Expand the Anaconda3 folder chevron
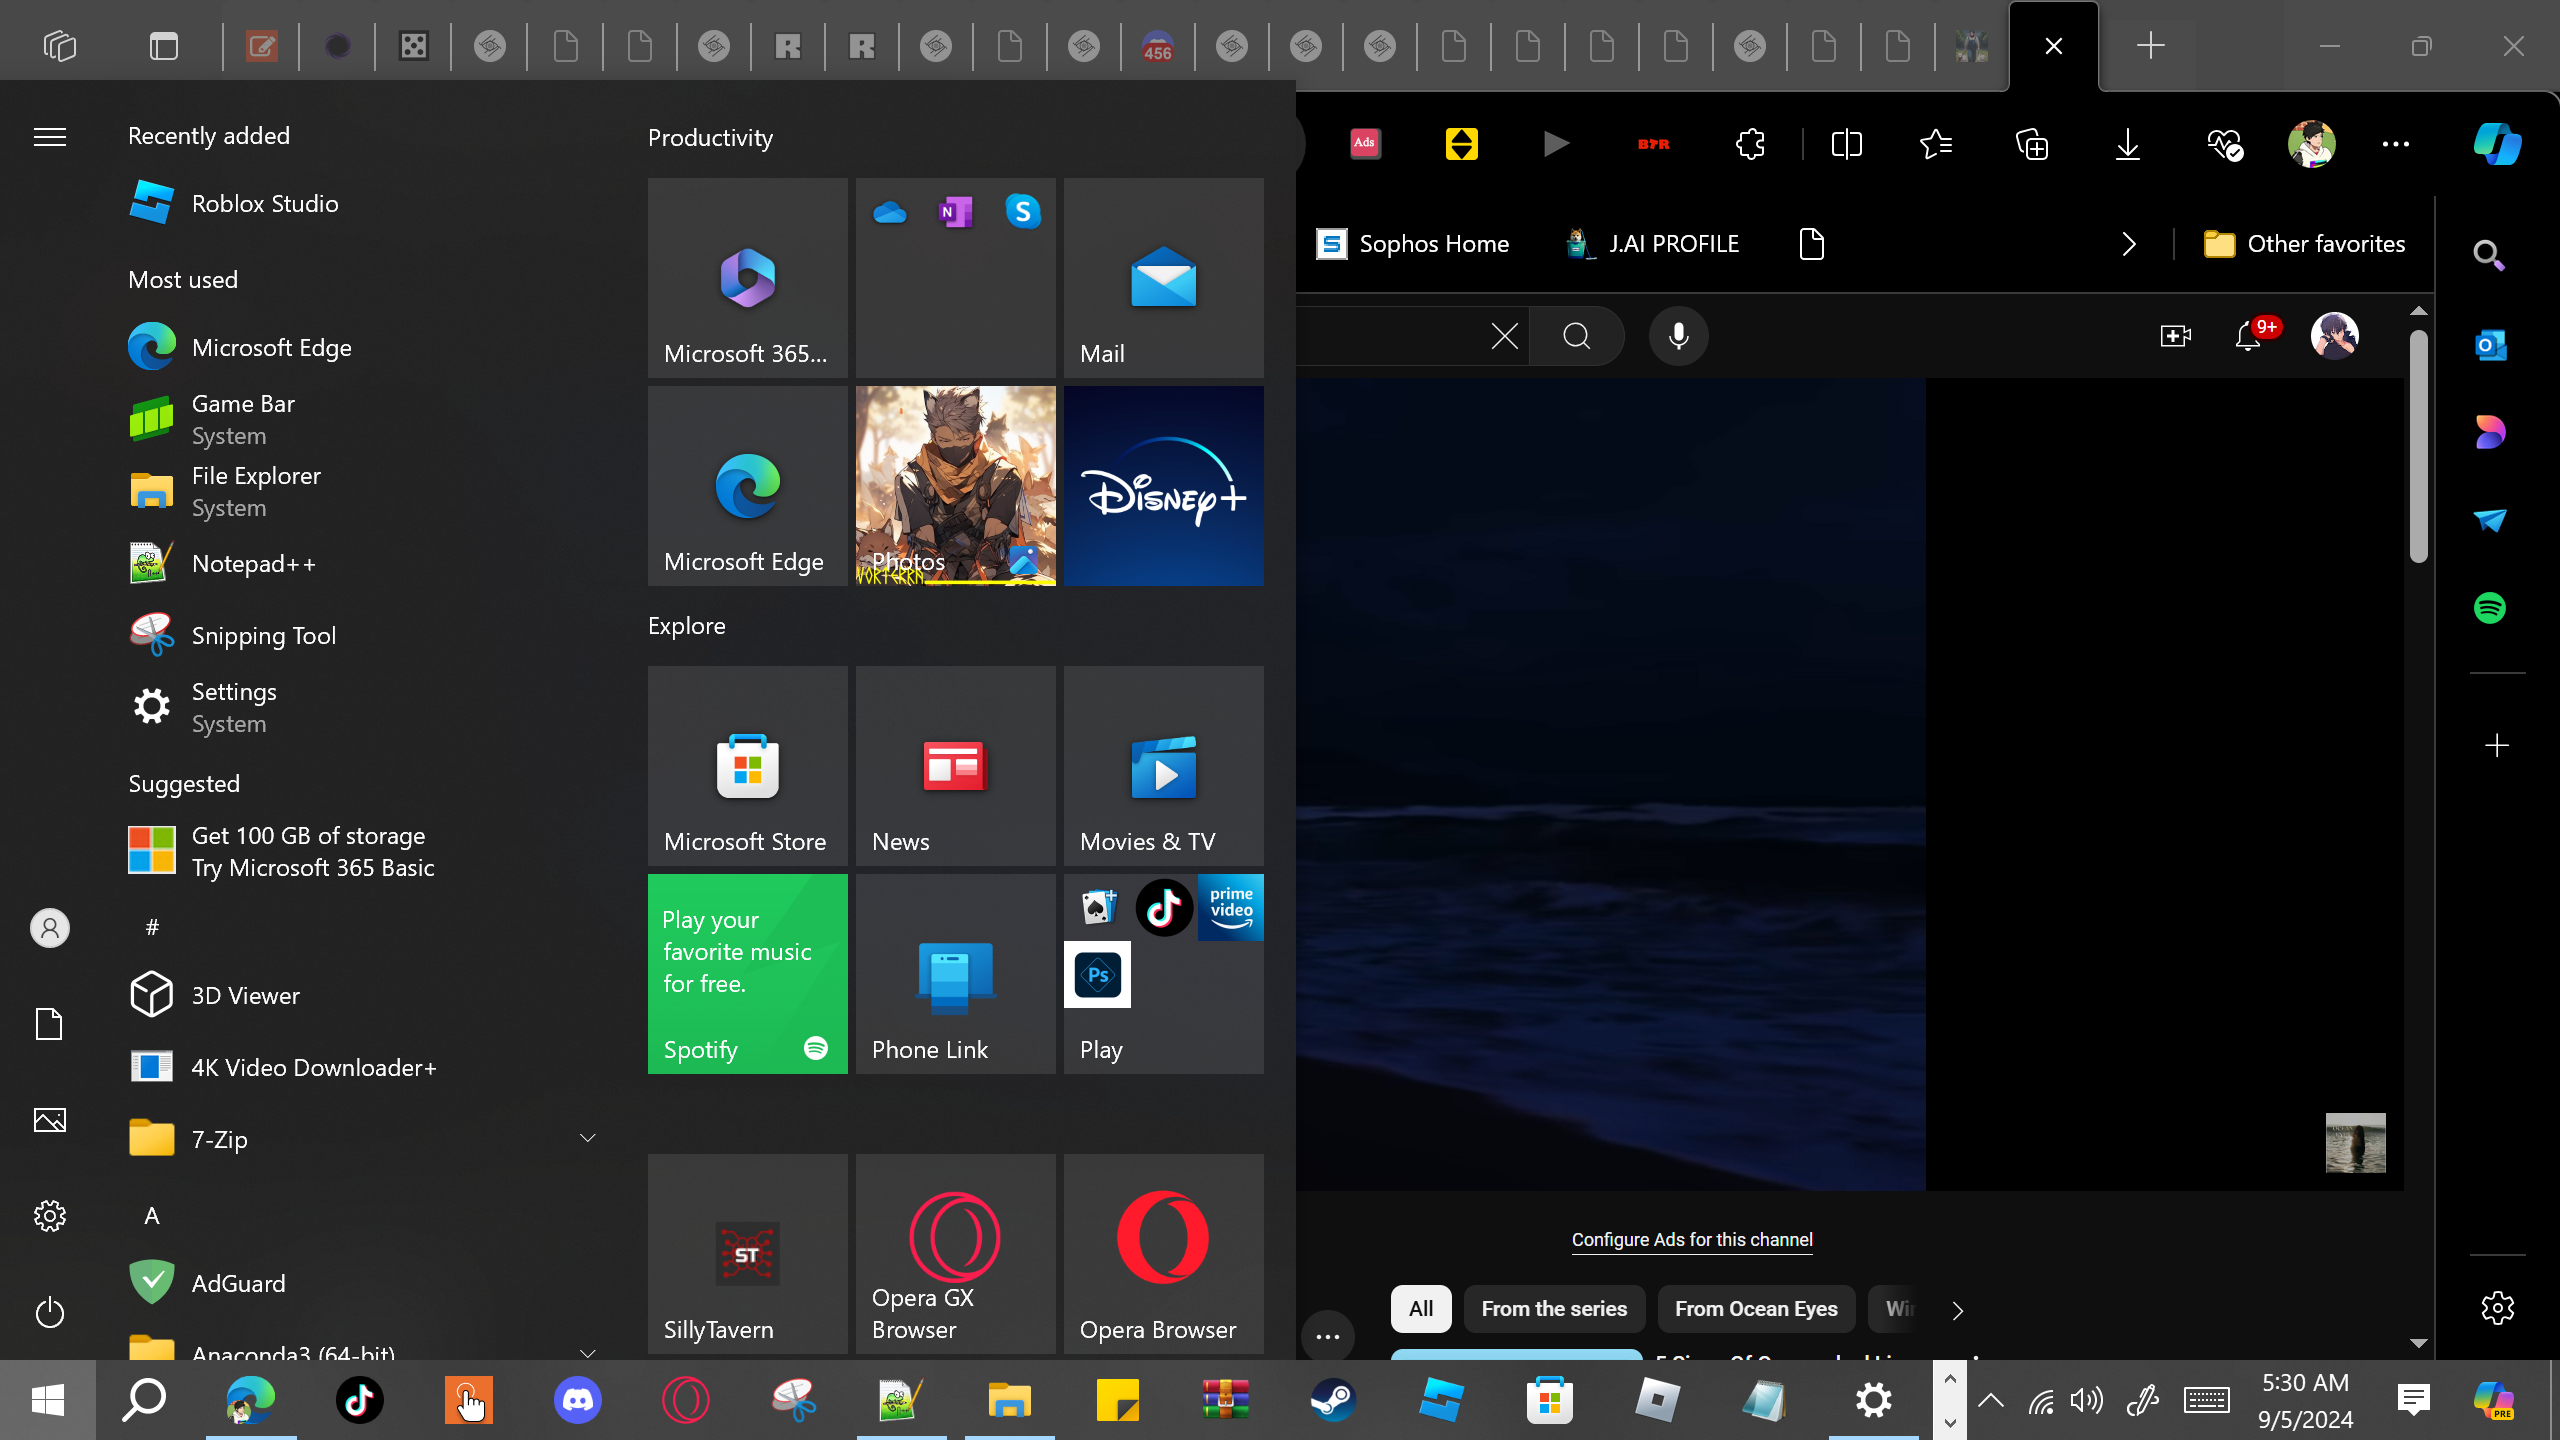This screenshot has height=1440, width=2560. (588, 1352)
